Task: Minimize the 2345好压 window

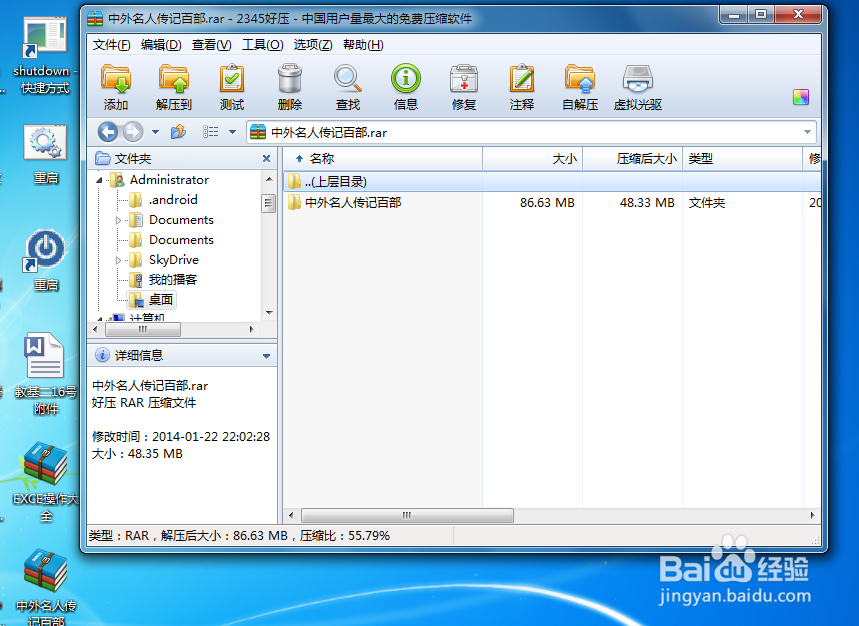Action: 735,15
